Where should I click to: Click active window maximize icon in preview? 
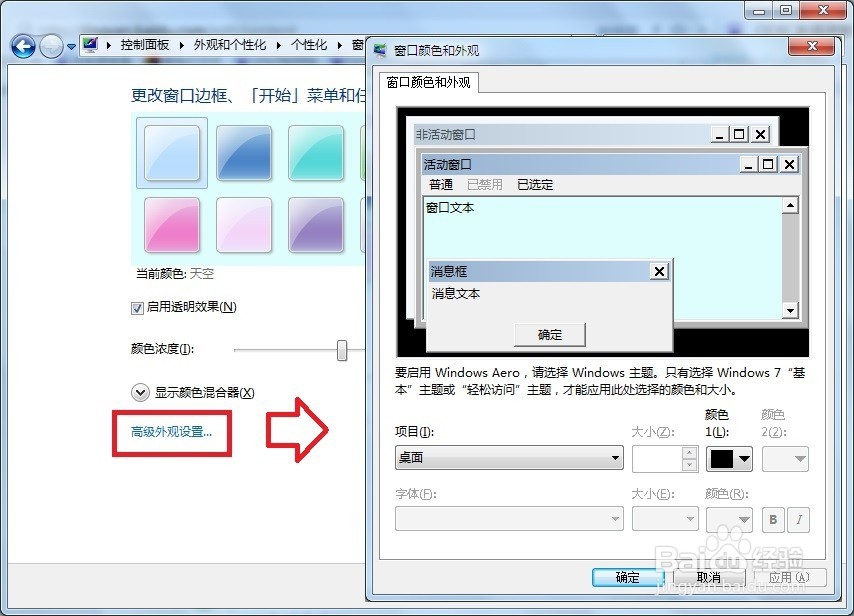coord(768,164)
